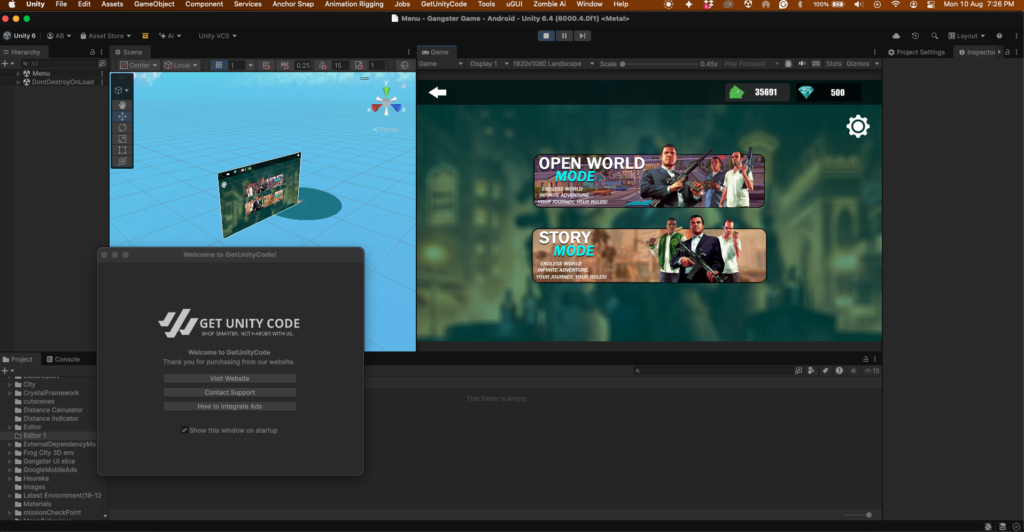The height and width of the screenshot is (532, 1024).
Task: Open the Undo History icon
Action: [x=915, y=36]
